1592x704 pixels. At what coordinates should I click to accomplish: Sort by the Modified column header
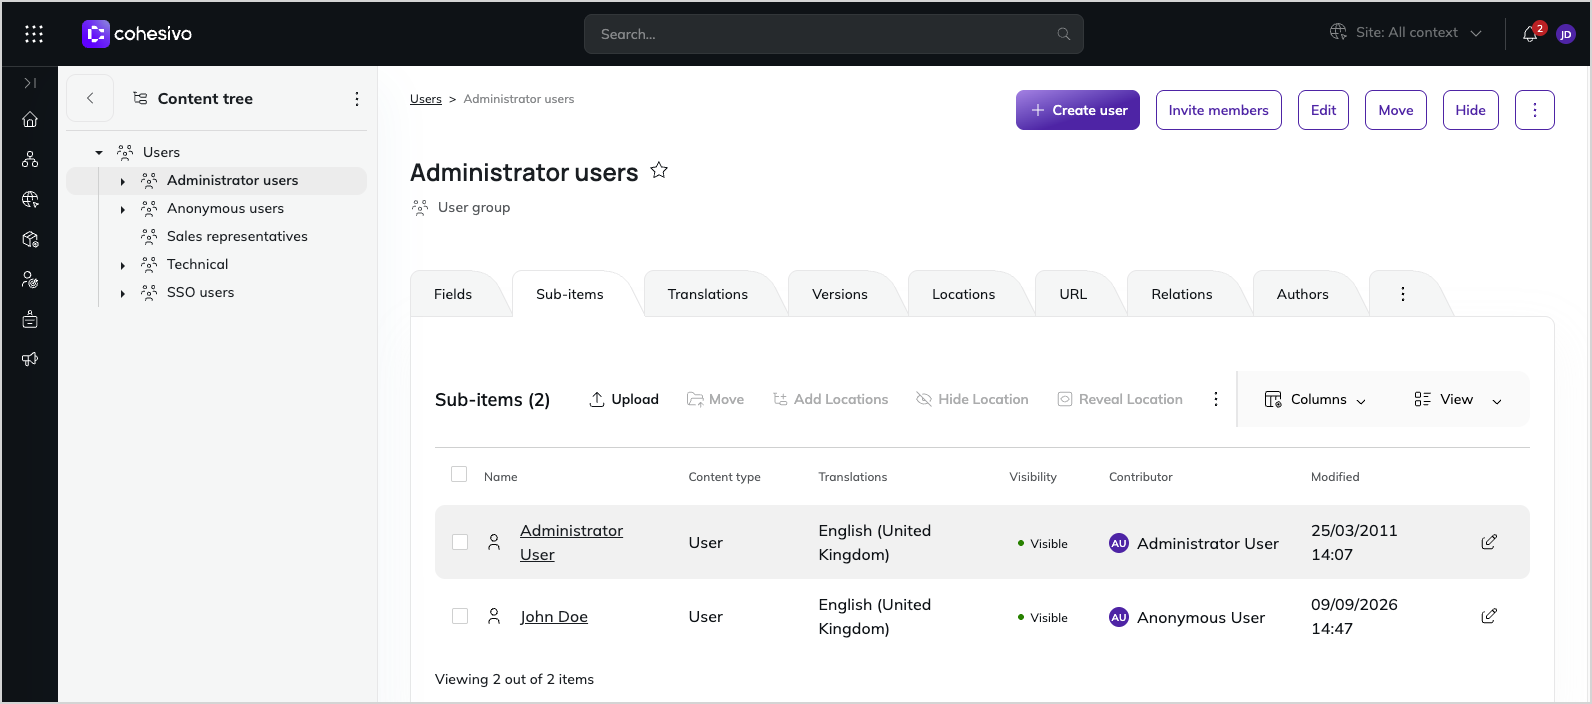1335,477
